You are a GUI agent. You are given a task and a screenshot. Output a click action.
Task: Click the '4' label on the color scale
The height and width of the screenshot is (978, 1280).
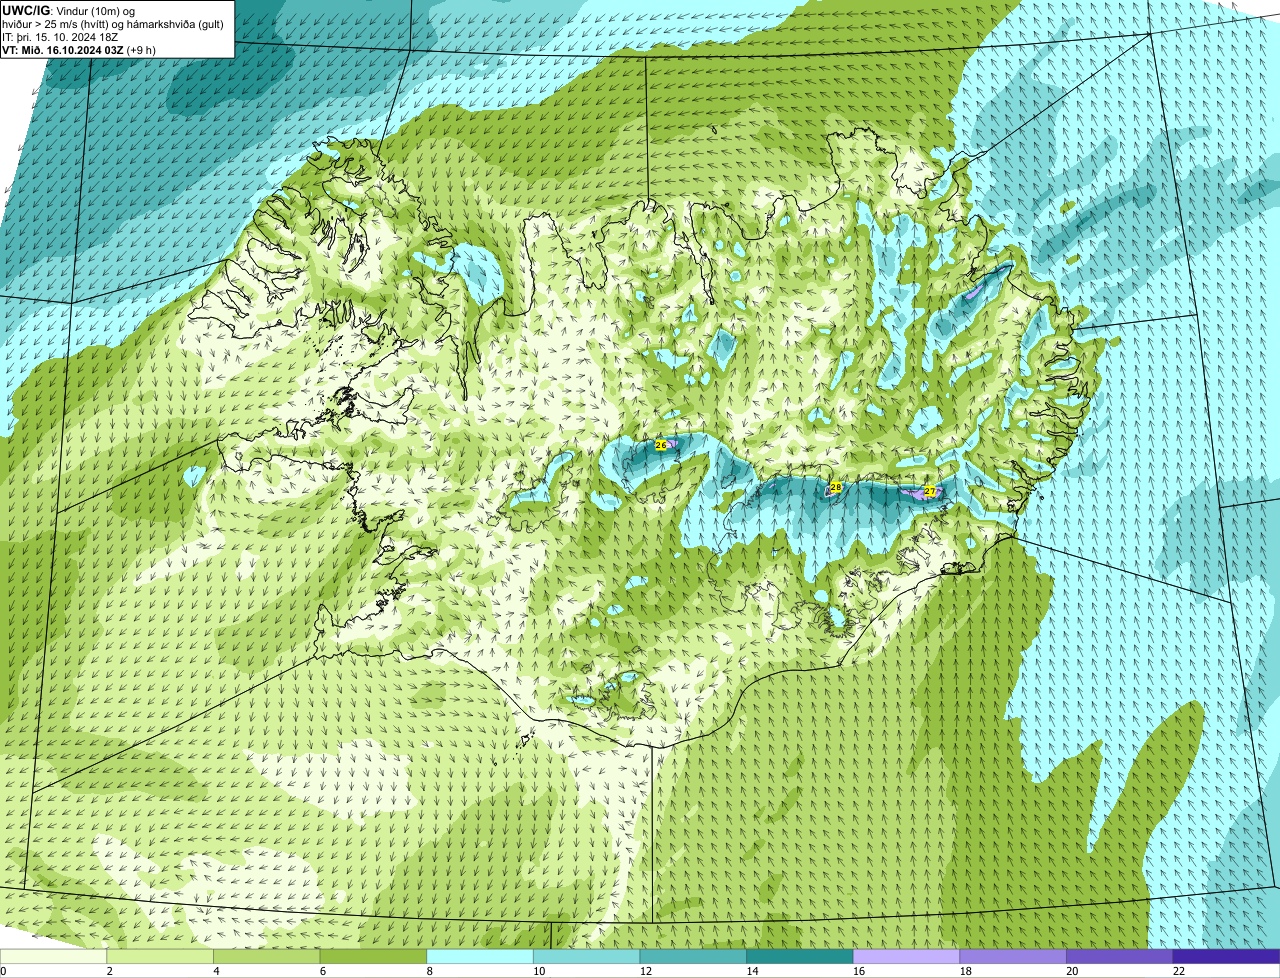(x=216, y=971)
